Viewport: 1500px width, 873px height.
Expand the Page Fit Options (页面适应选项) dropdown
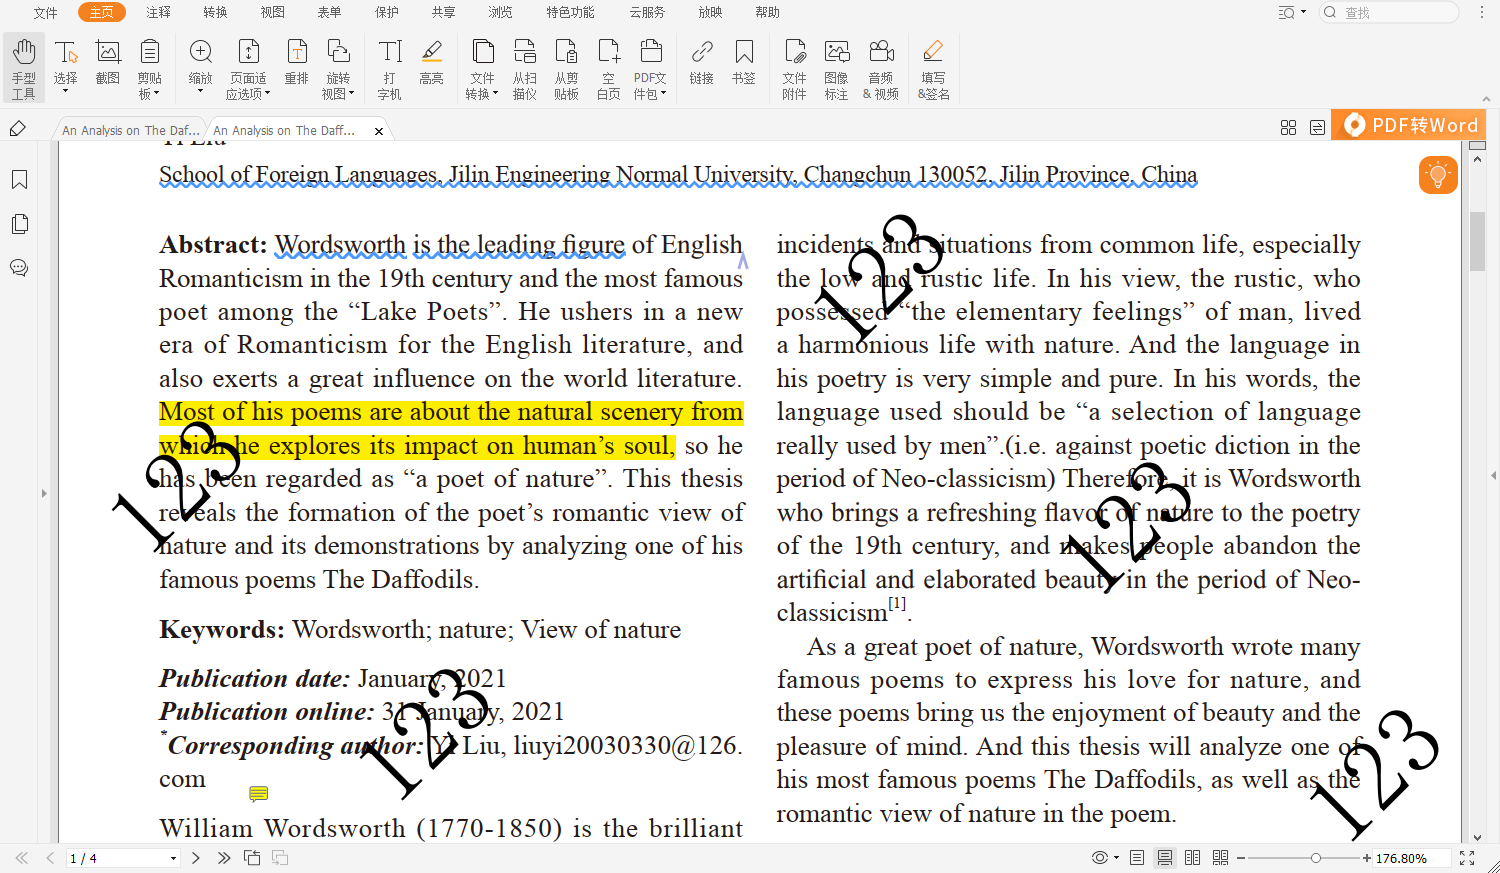248,94
